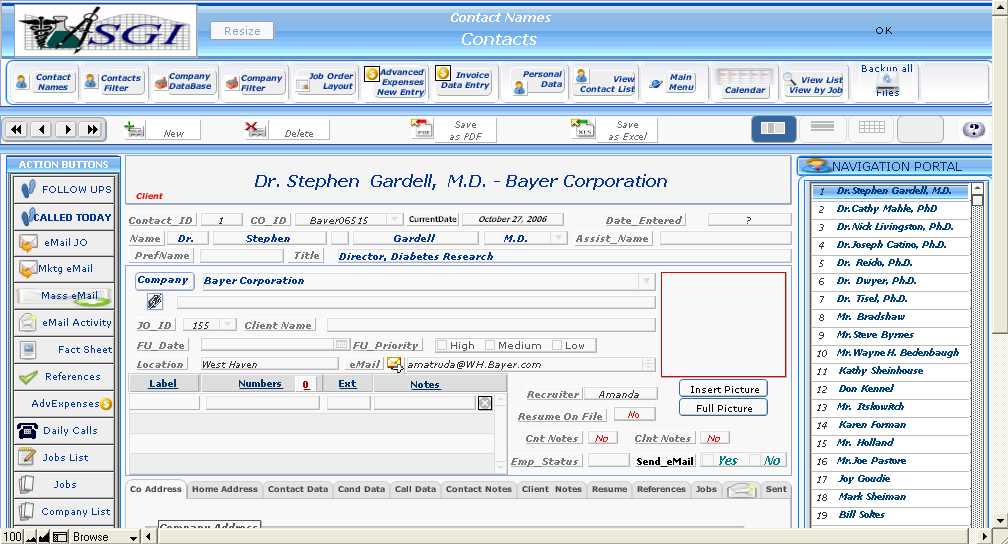Click the paperclip attachment icon under Company
Image resolution: width=1008 pixels, height=544 pixels.
154,301
